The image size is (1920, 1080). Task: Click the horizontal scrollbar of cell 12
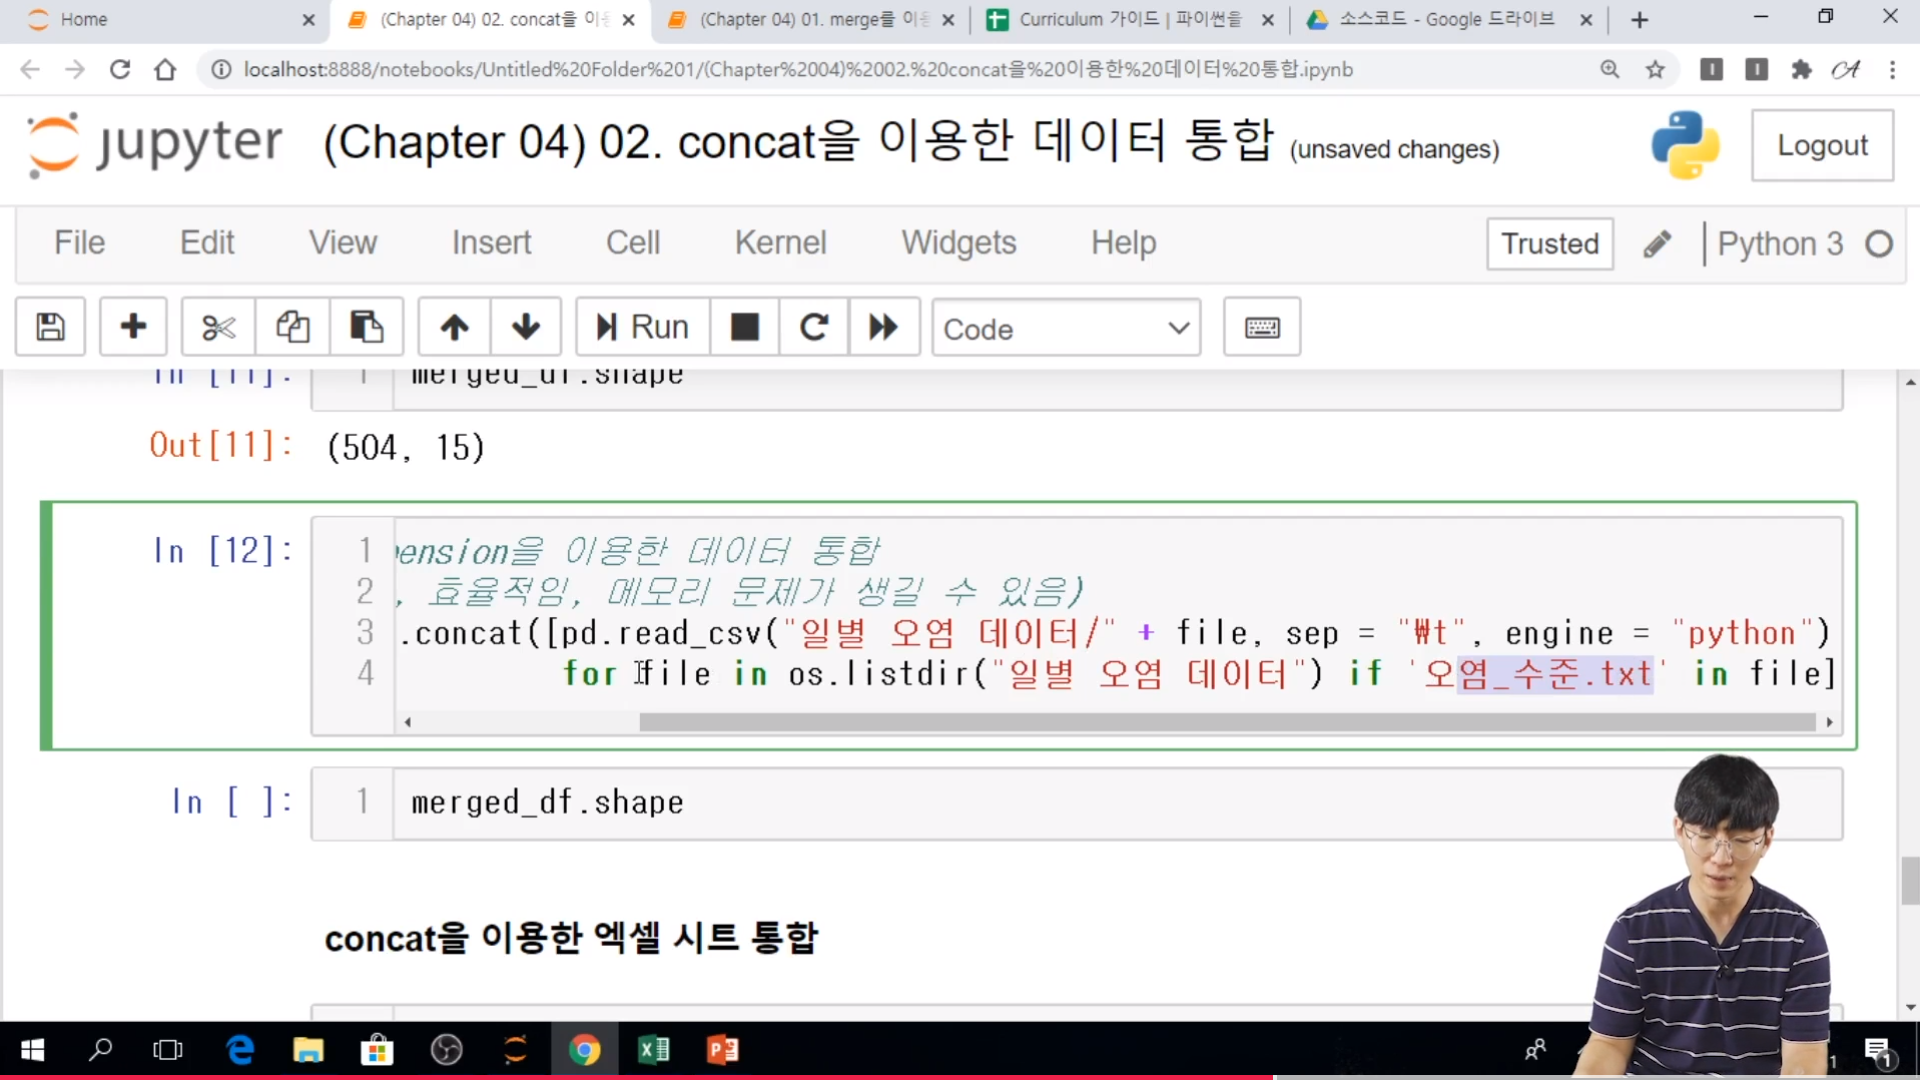1226,722
